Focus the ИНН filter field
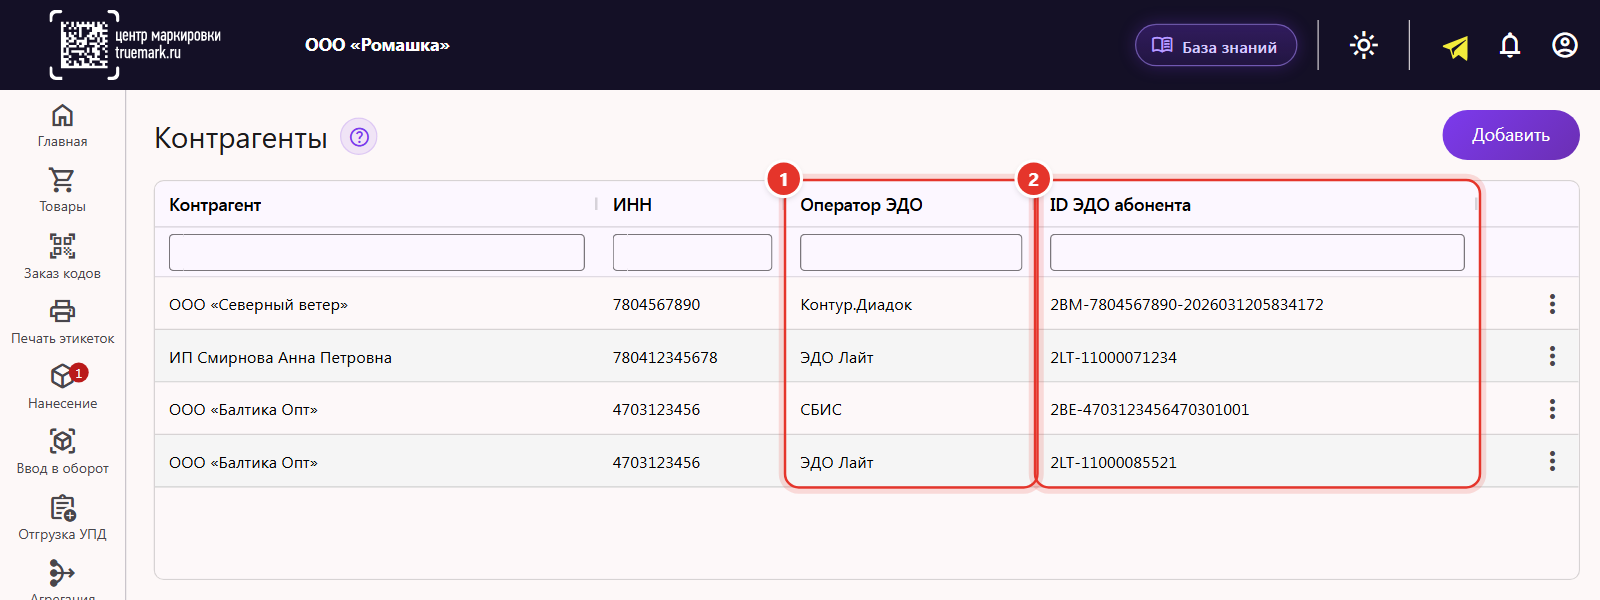The image size is (1600, 600). coord(692,252)
